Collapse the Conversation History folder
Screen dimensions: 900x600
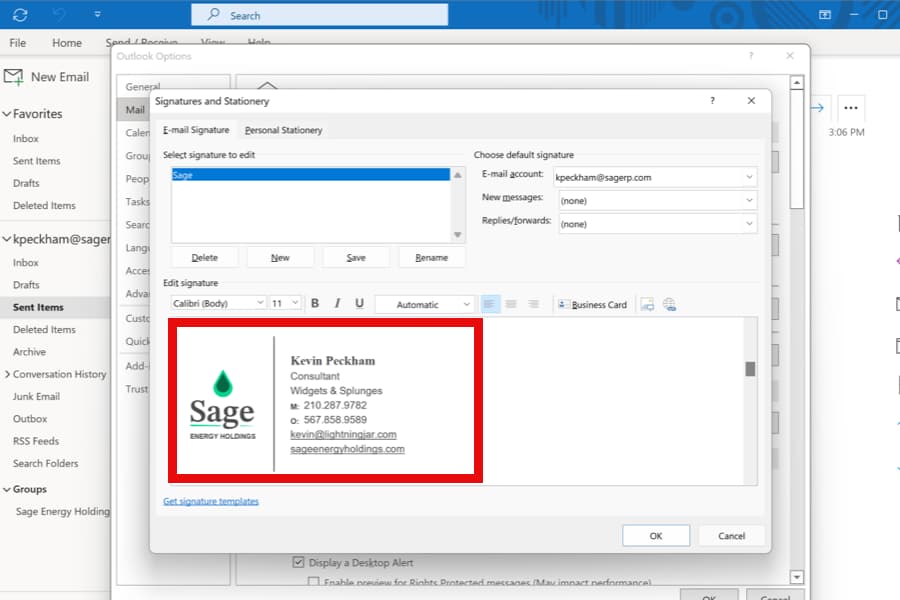(10, 373)
